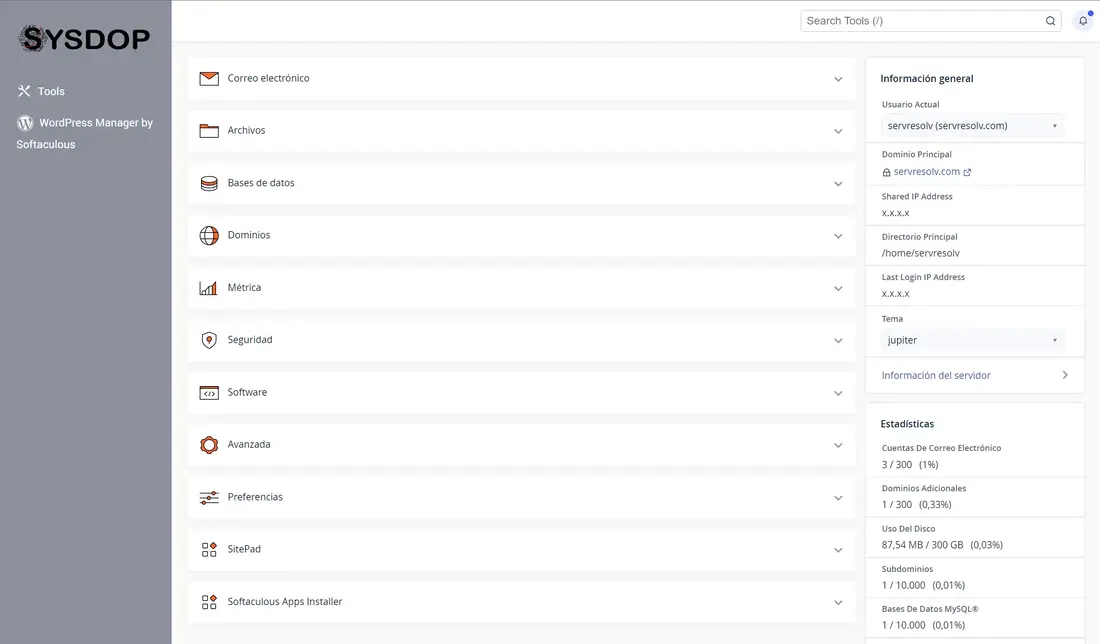Click the 3 / 300 email accounts statistic
This screenshot has width=1100, height=644.
[x=910, y=465]
